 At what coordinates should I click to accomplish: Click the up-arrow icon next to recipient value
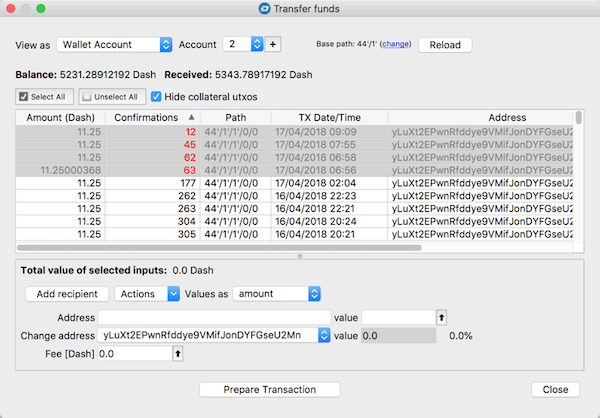441,317
